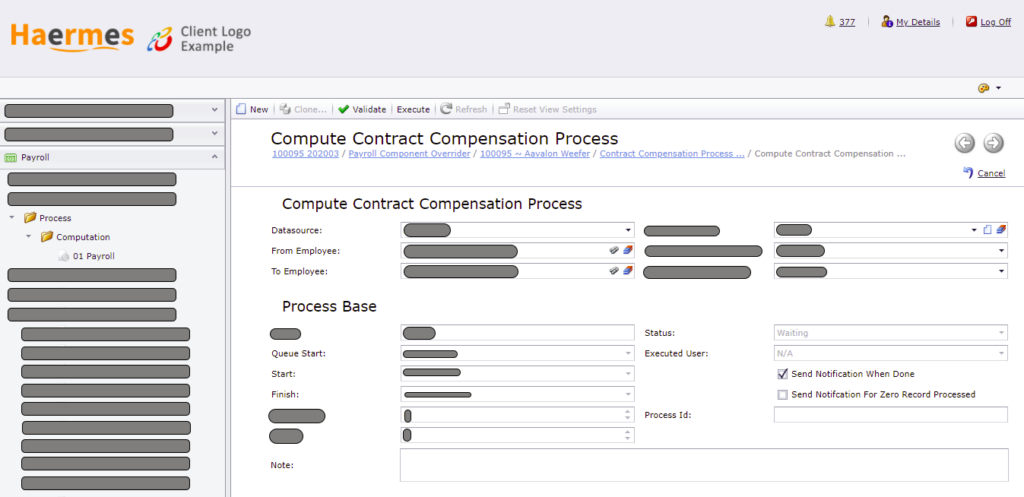Screen dimensions: 1024x497
Task: Click the Log Off link
Action: pyautogui.click(x=995, y=22)
